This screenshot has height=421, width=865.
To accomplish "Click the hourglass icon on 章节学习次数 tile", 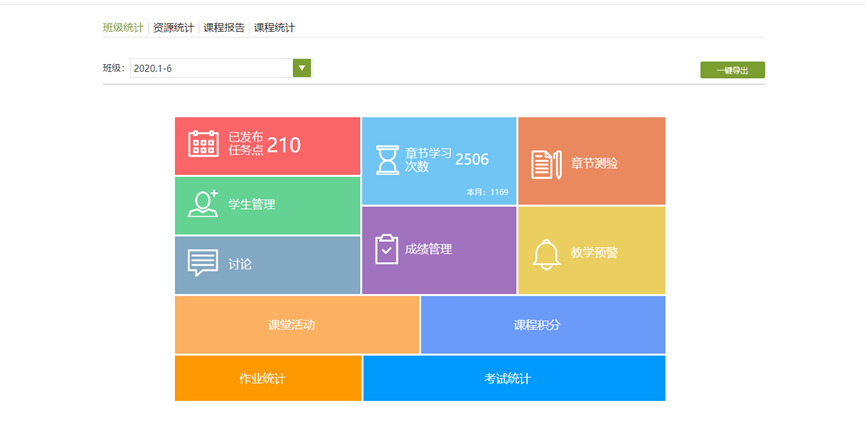I will (386, 160).
